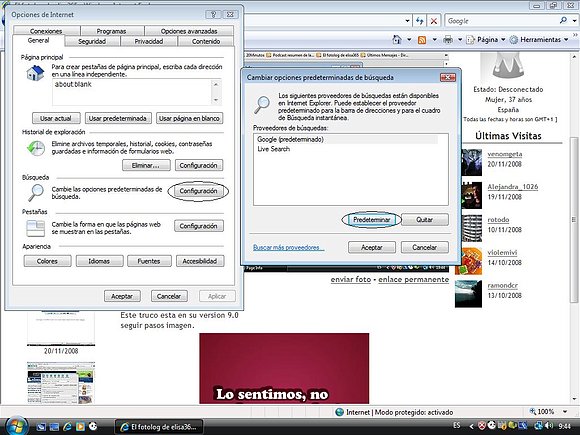The image size is (580, 435).
Task: Click the search magnifier in Google box
Action: pos(563,21)
